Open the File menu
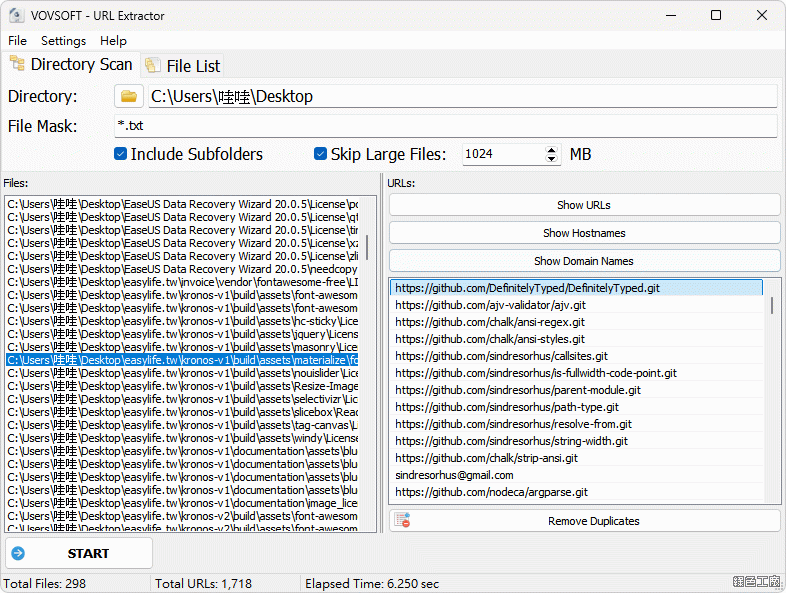The height and width of the screenshot is (593, 786). pyautogui.click(x=18, y=41)
